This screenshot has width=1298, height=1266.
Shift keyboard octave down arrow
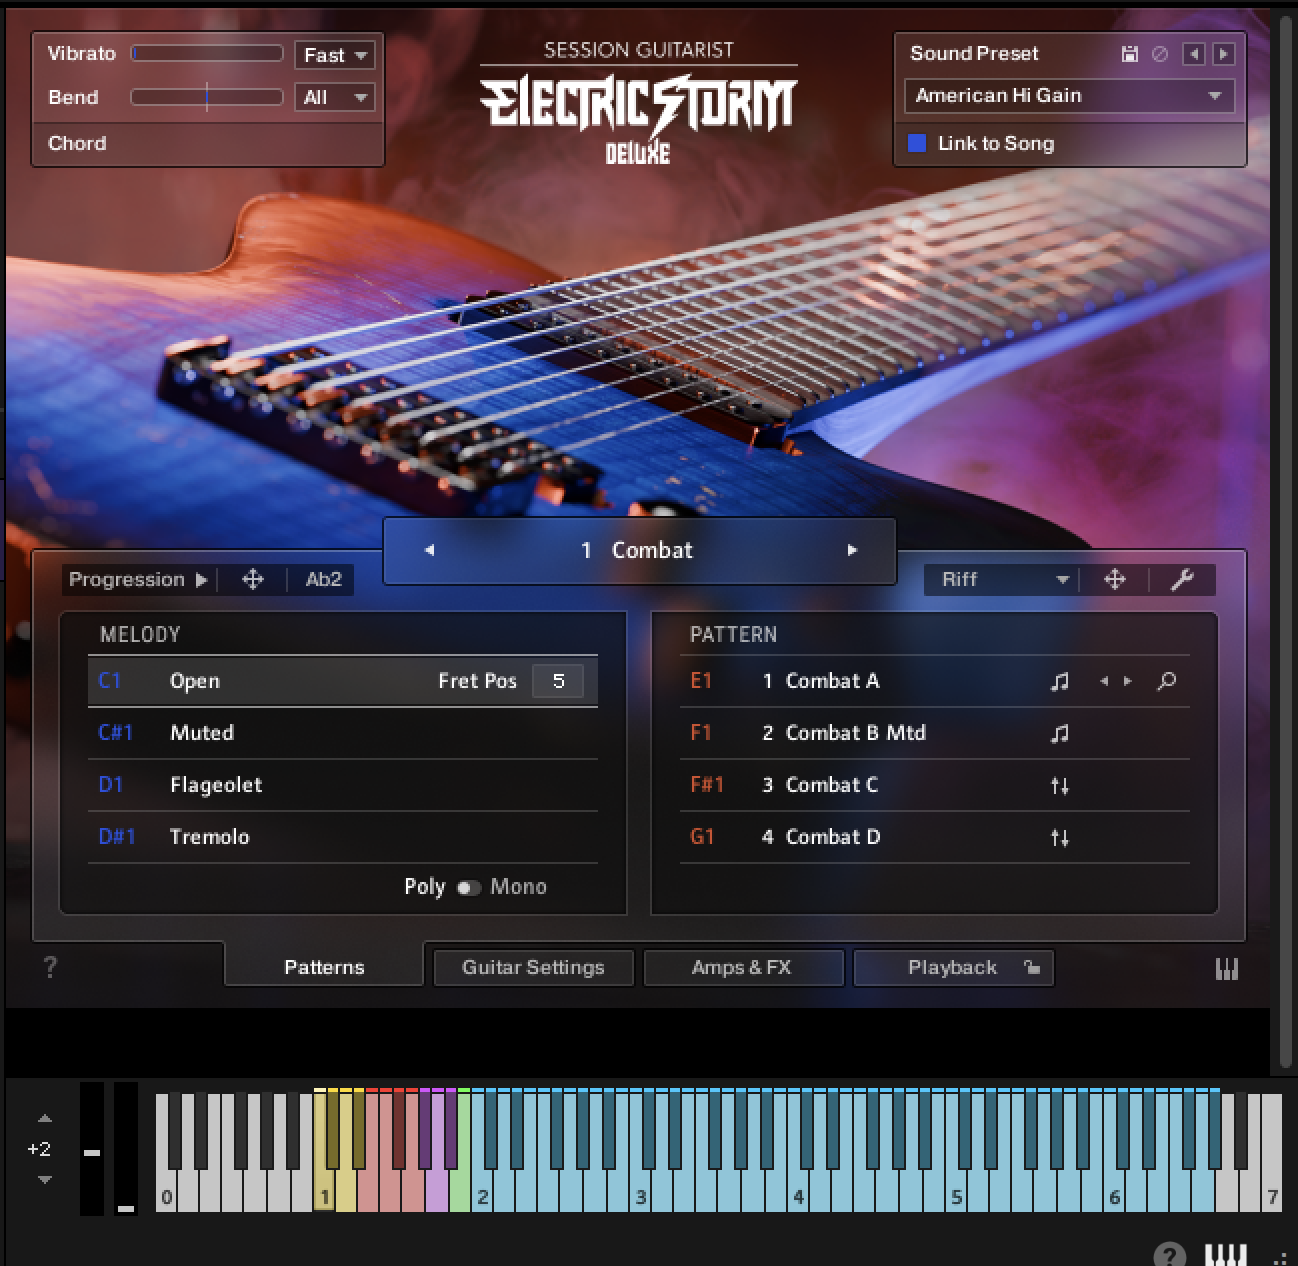[x=44, y=1180]
